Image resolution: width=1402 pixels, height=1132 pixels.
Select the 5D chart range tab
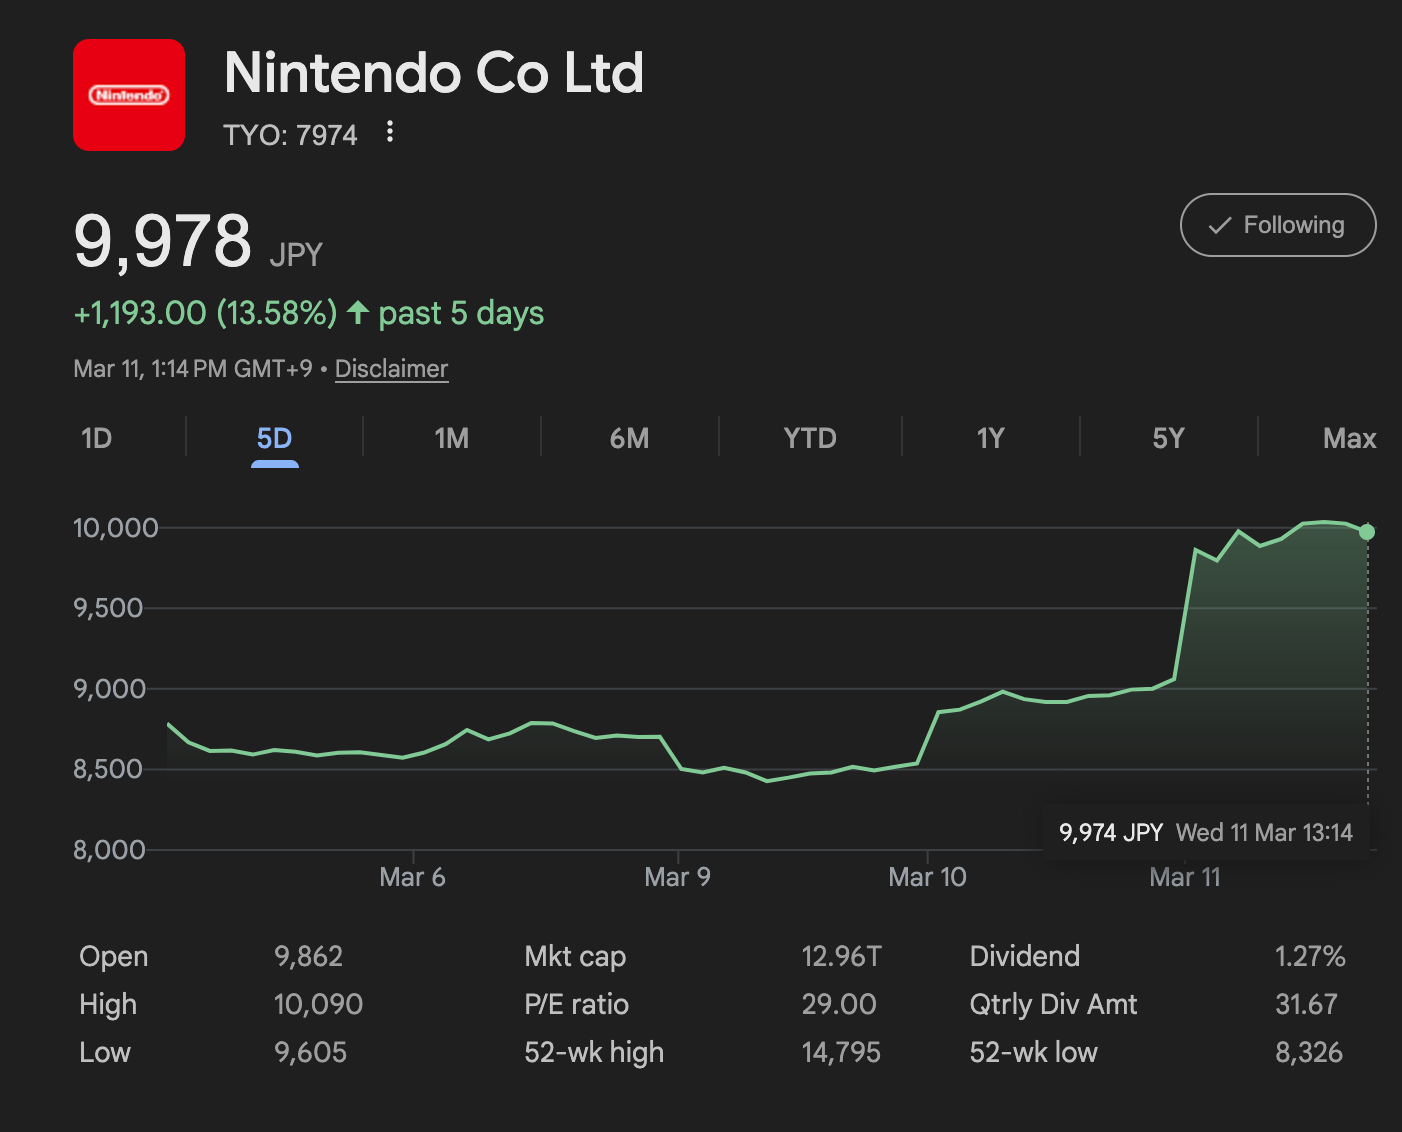(274, 438)
